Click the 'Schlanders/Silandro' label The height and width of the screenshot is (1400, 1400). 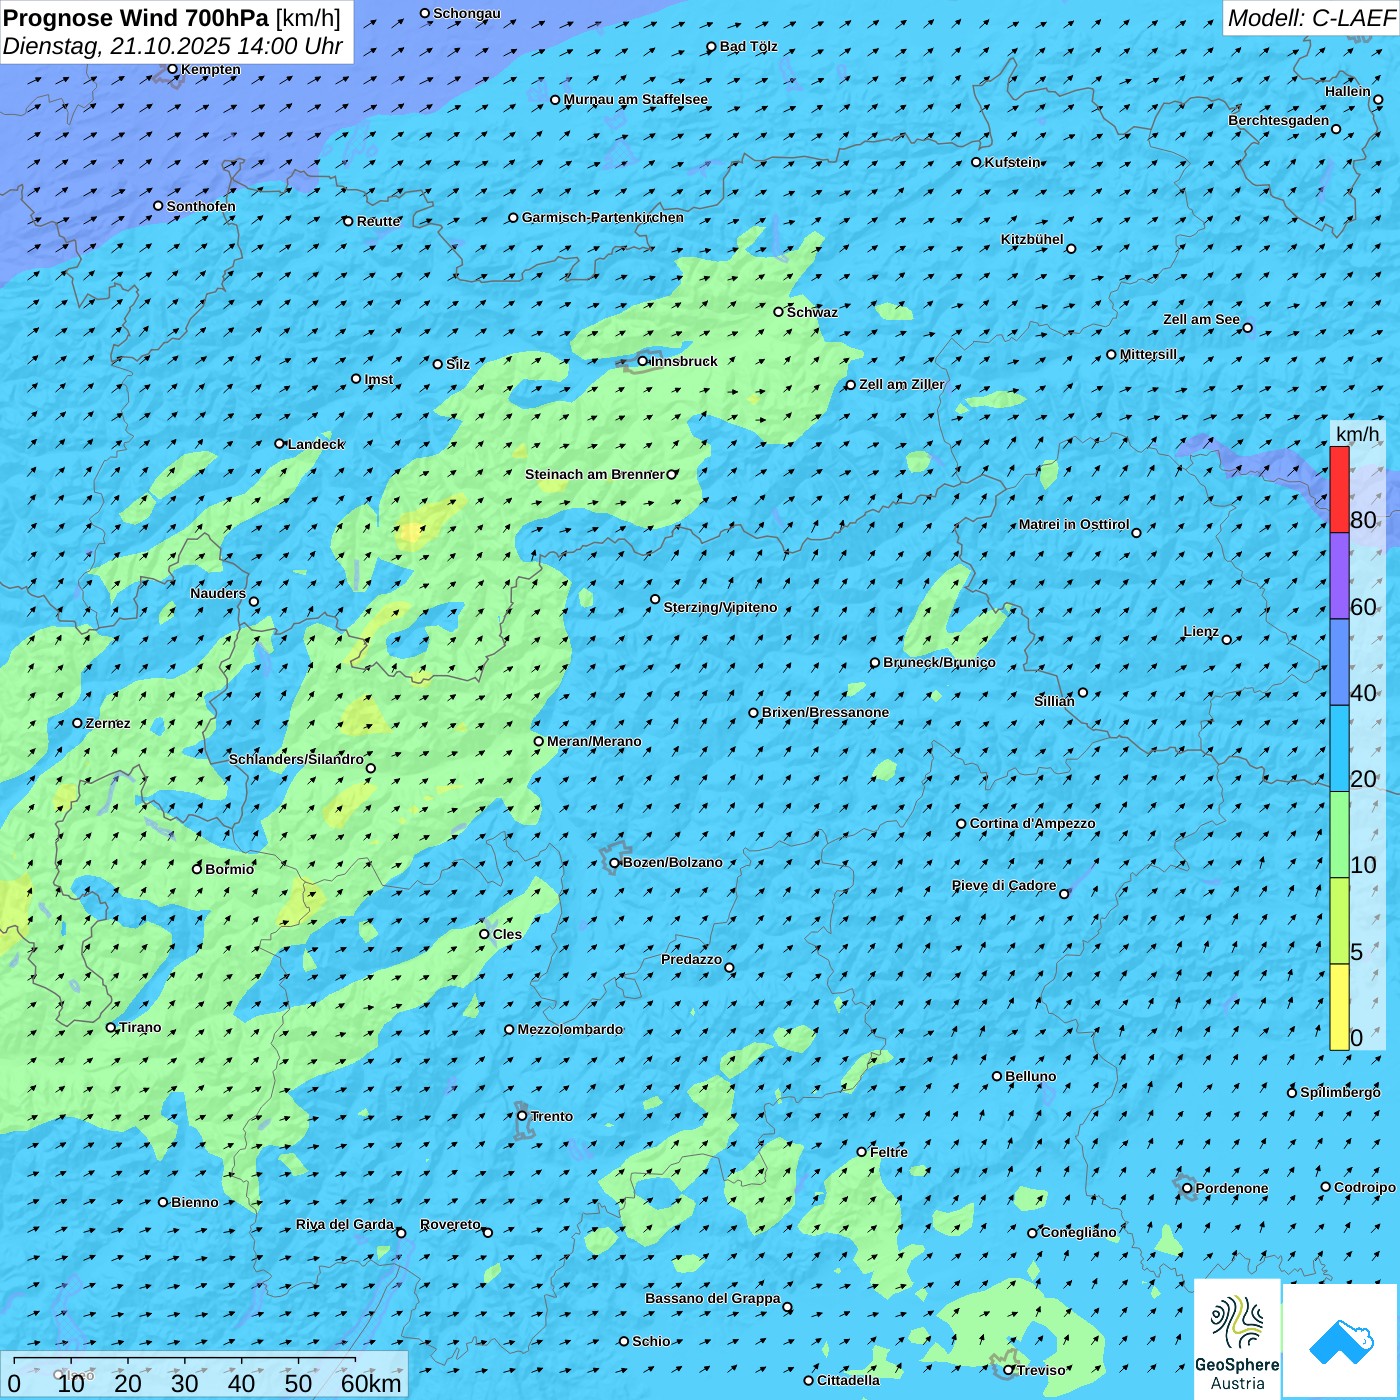click(x=296, y=759)
